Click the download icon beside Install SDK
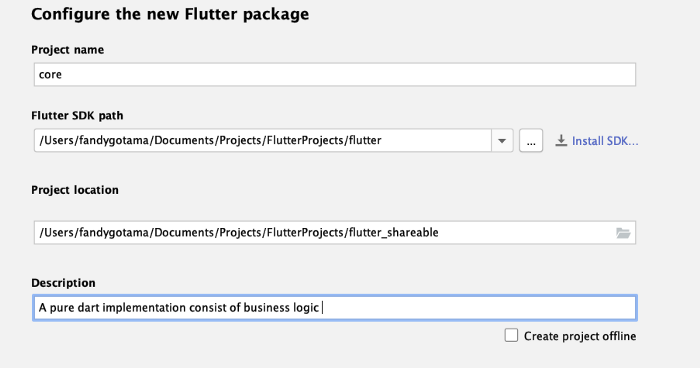Viewport: 700px width, 368px height. point(561,141)
